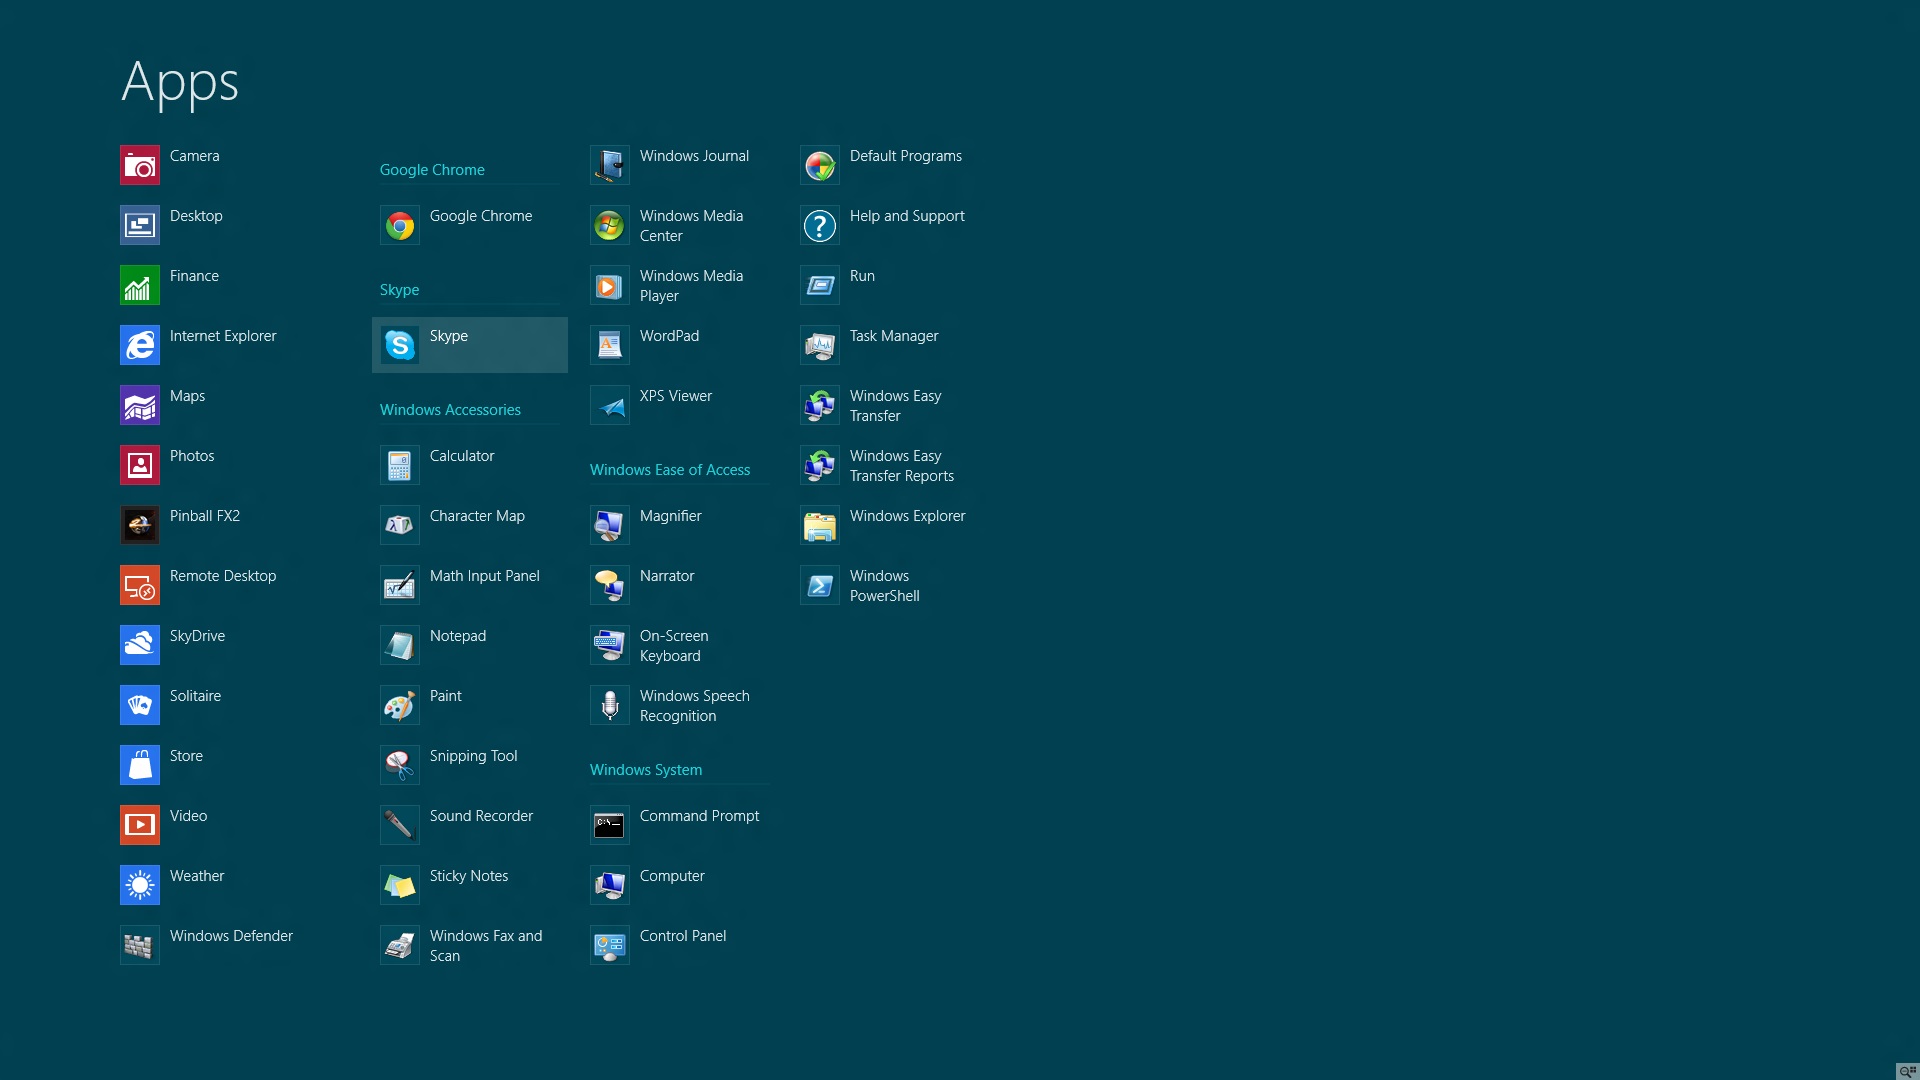Open the Store icon
The width and height of the screenshot is (1920, 1080).
coord(140,765)
